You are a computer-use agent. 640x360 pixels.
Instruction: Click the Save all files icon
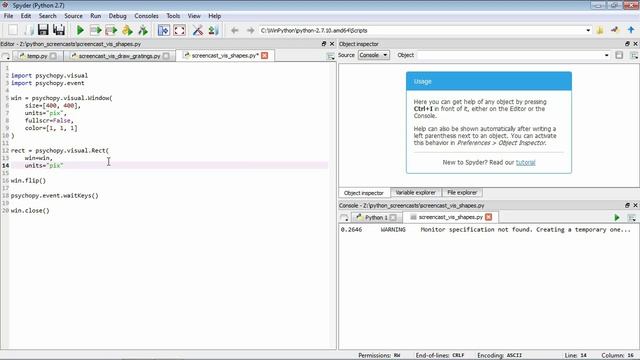tap(59, 30)
